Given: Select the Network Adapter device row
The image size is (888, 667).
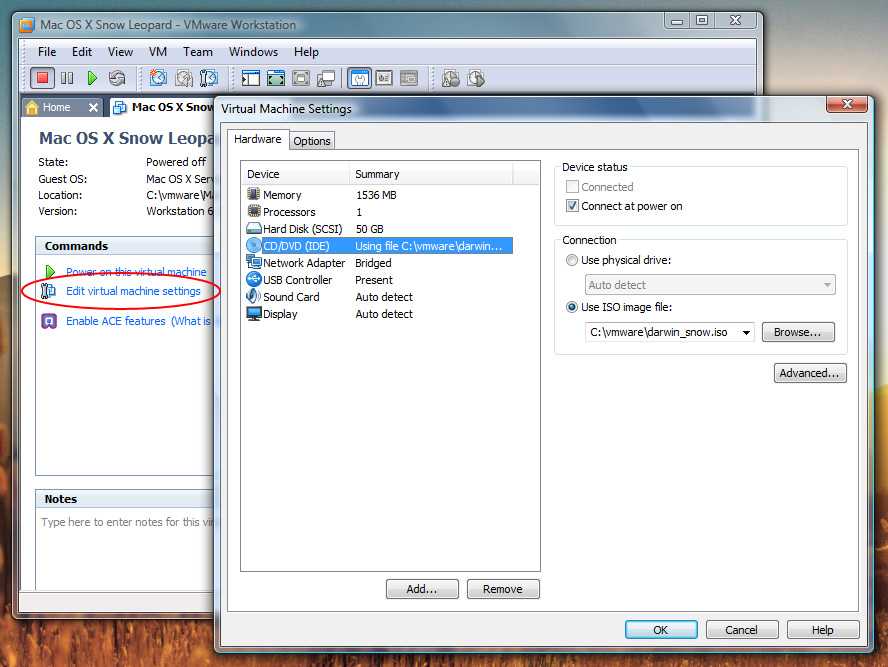Looking at the screenshot, I should point(303,263).
